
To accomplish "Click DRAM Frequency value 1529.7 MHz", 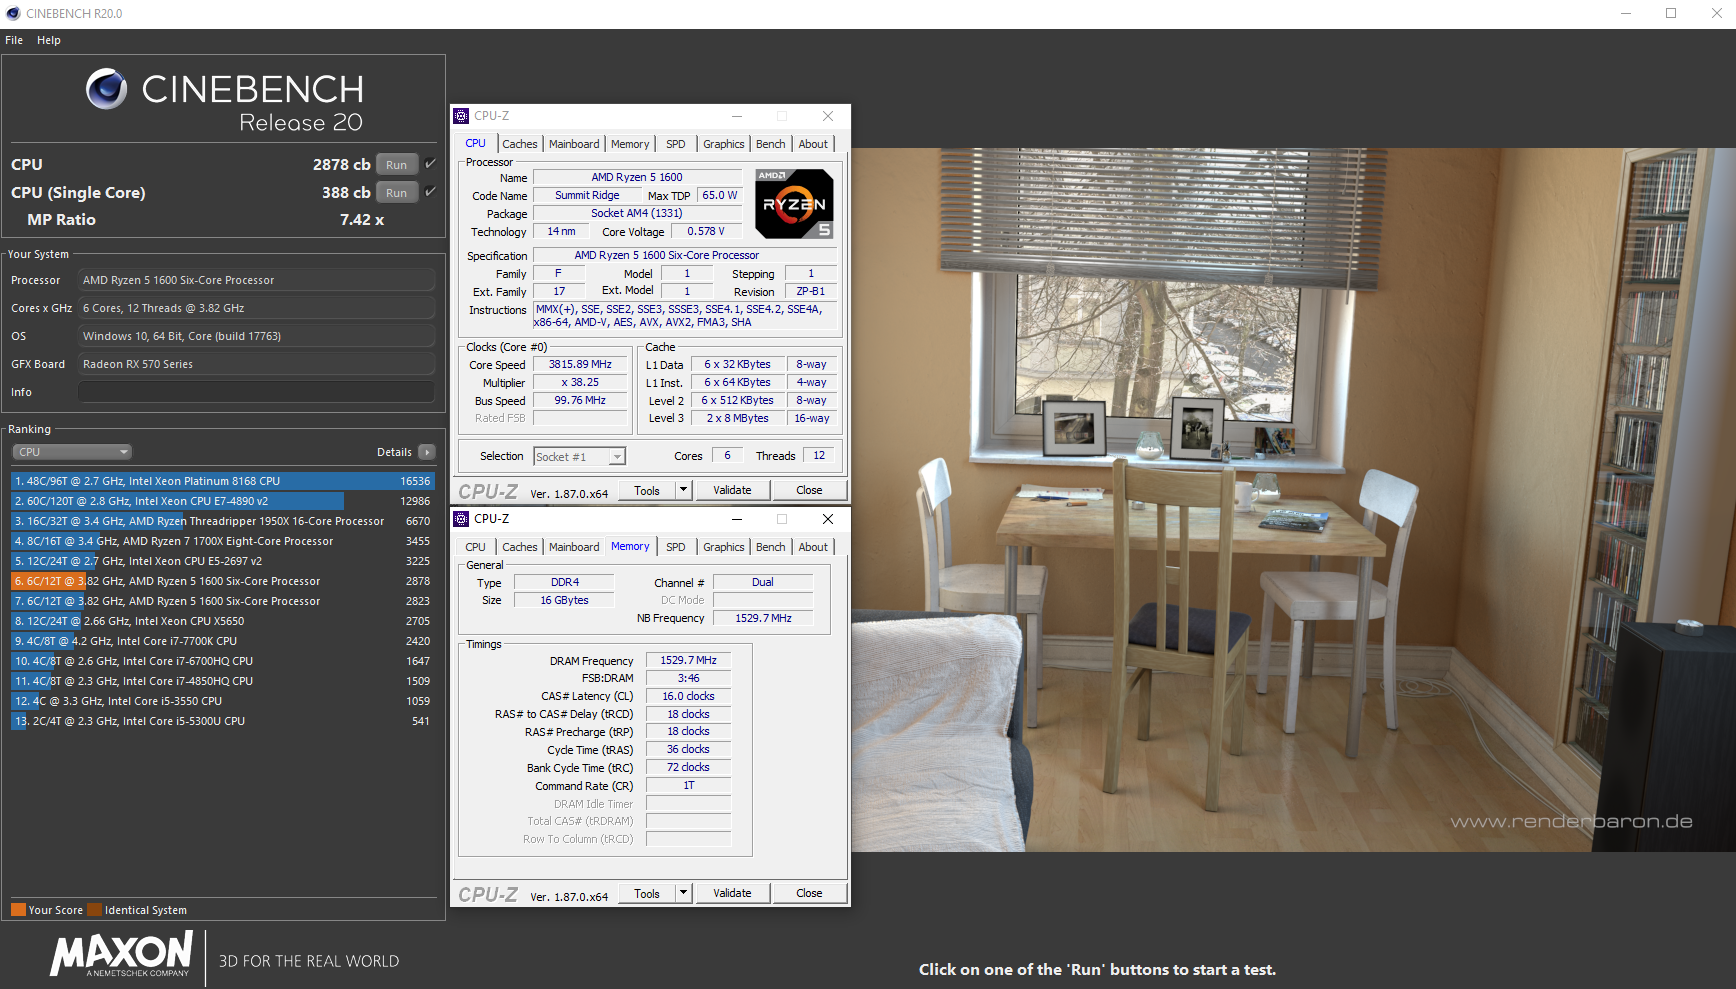I will [x=688, y=661].
